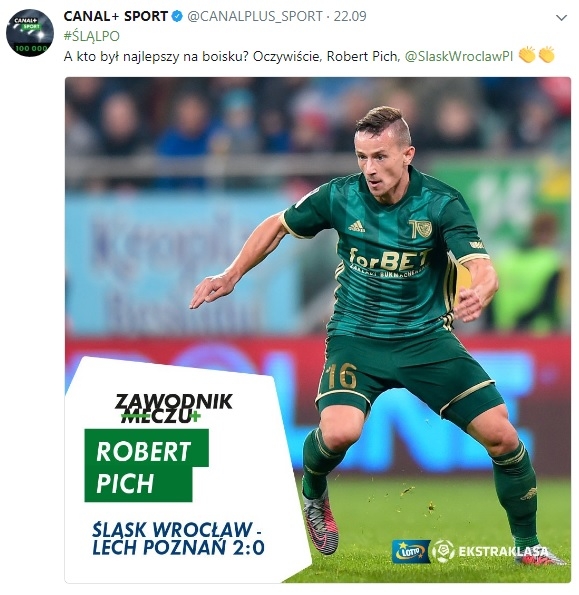This screenshot has width=579, height=595.
Task: Click the second clapping hands emoji
Action: click(547, 55)
